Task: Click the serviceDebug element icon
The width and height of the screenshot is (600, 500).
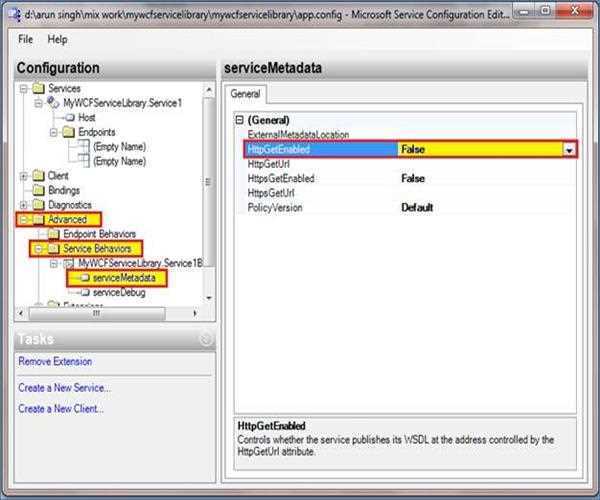Action: click(84, 293)
